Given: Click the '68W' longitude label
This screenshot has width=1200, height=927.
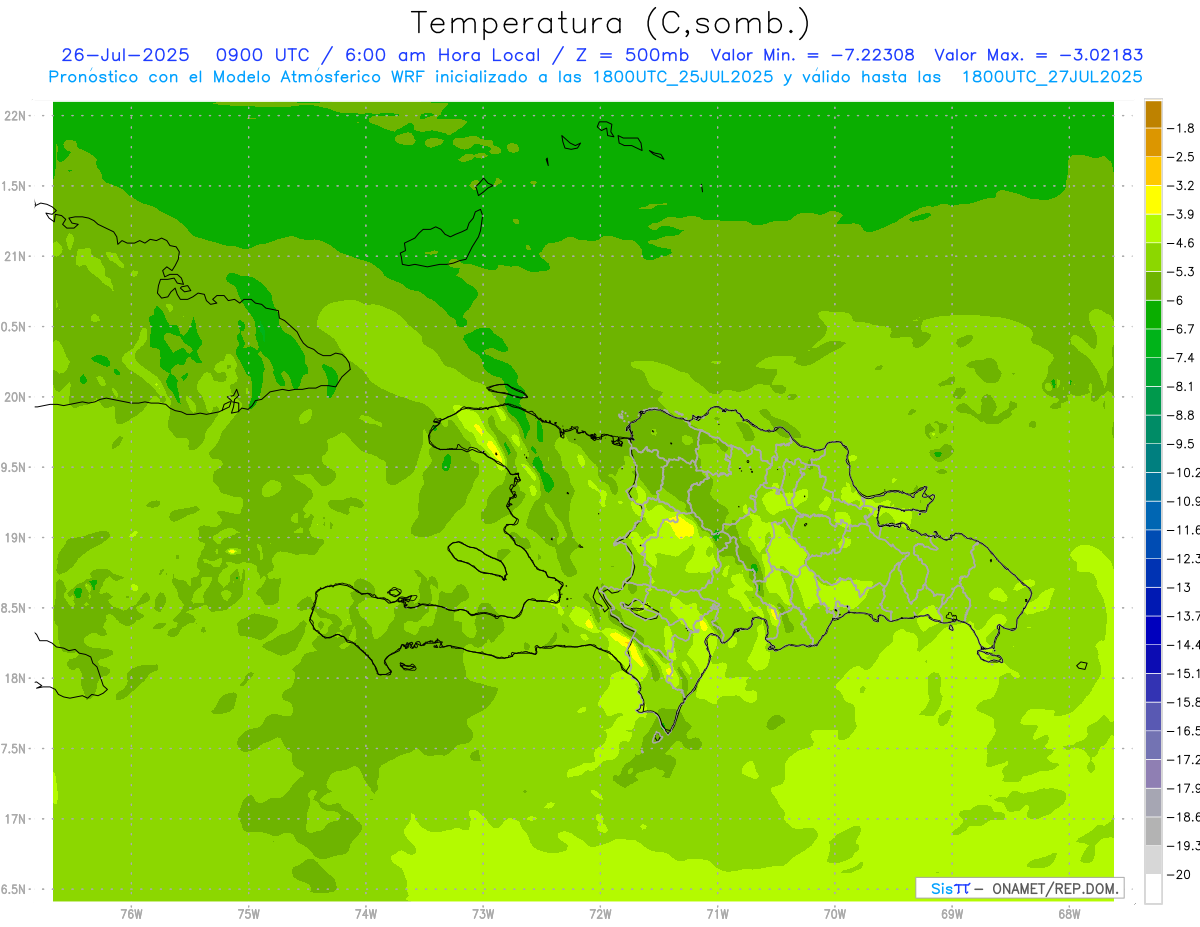Looking at the screenshot, I should [x=1069, y=913].
